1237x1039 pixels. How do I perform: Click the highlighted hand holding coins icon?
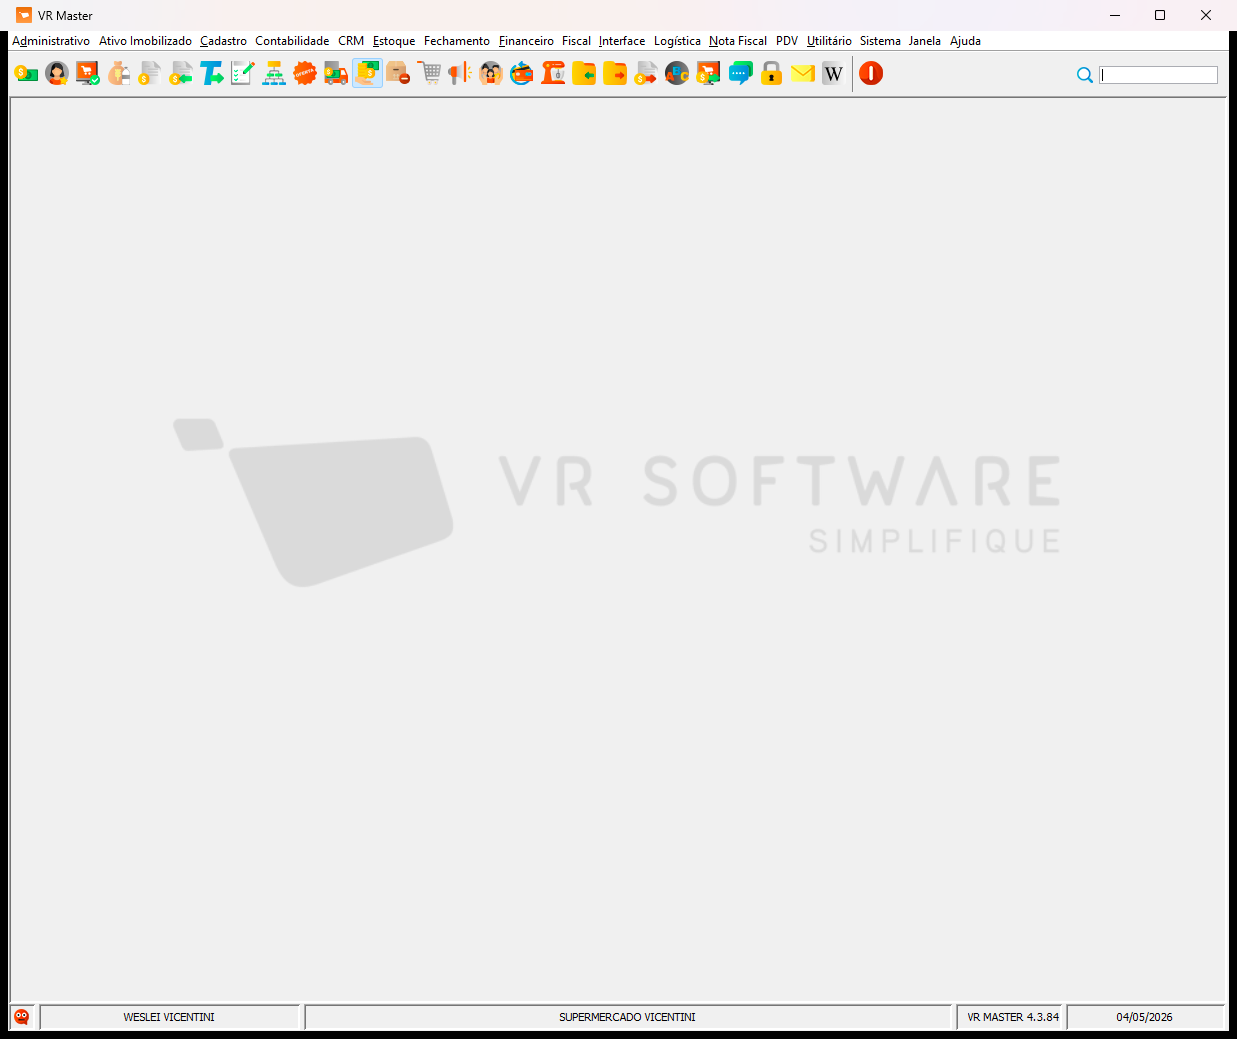367,73
